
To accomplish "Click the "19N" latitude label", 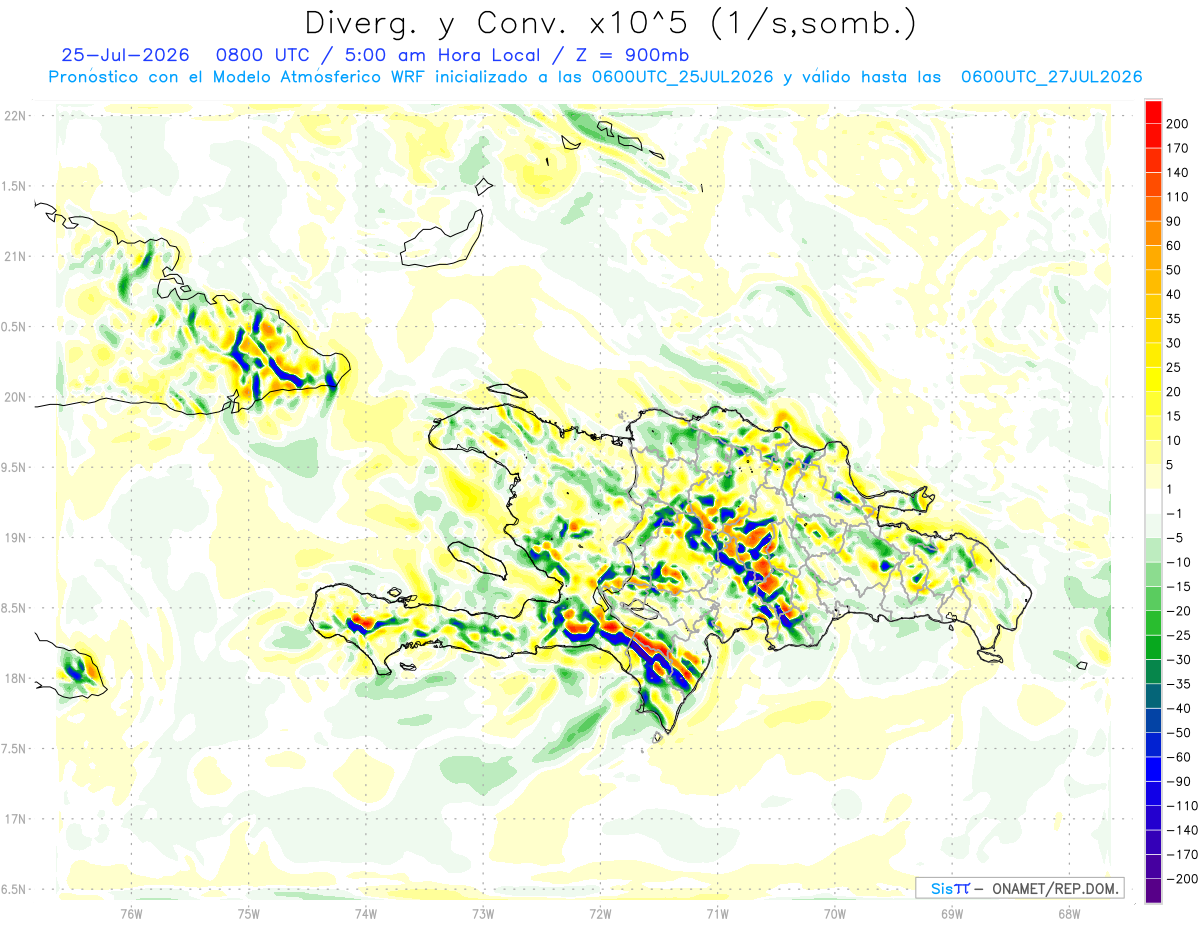I will point(16,538).
